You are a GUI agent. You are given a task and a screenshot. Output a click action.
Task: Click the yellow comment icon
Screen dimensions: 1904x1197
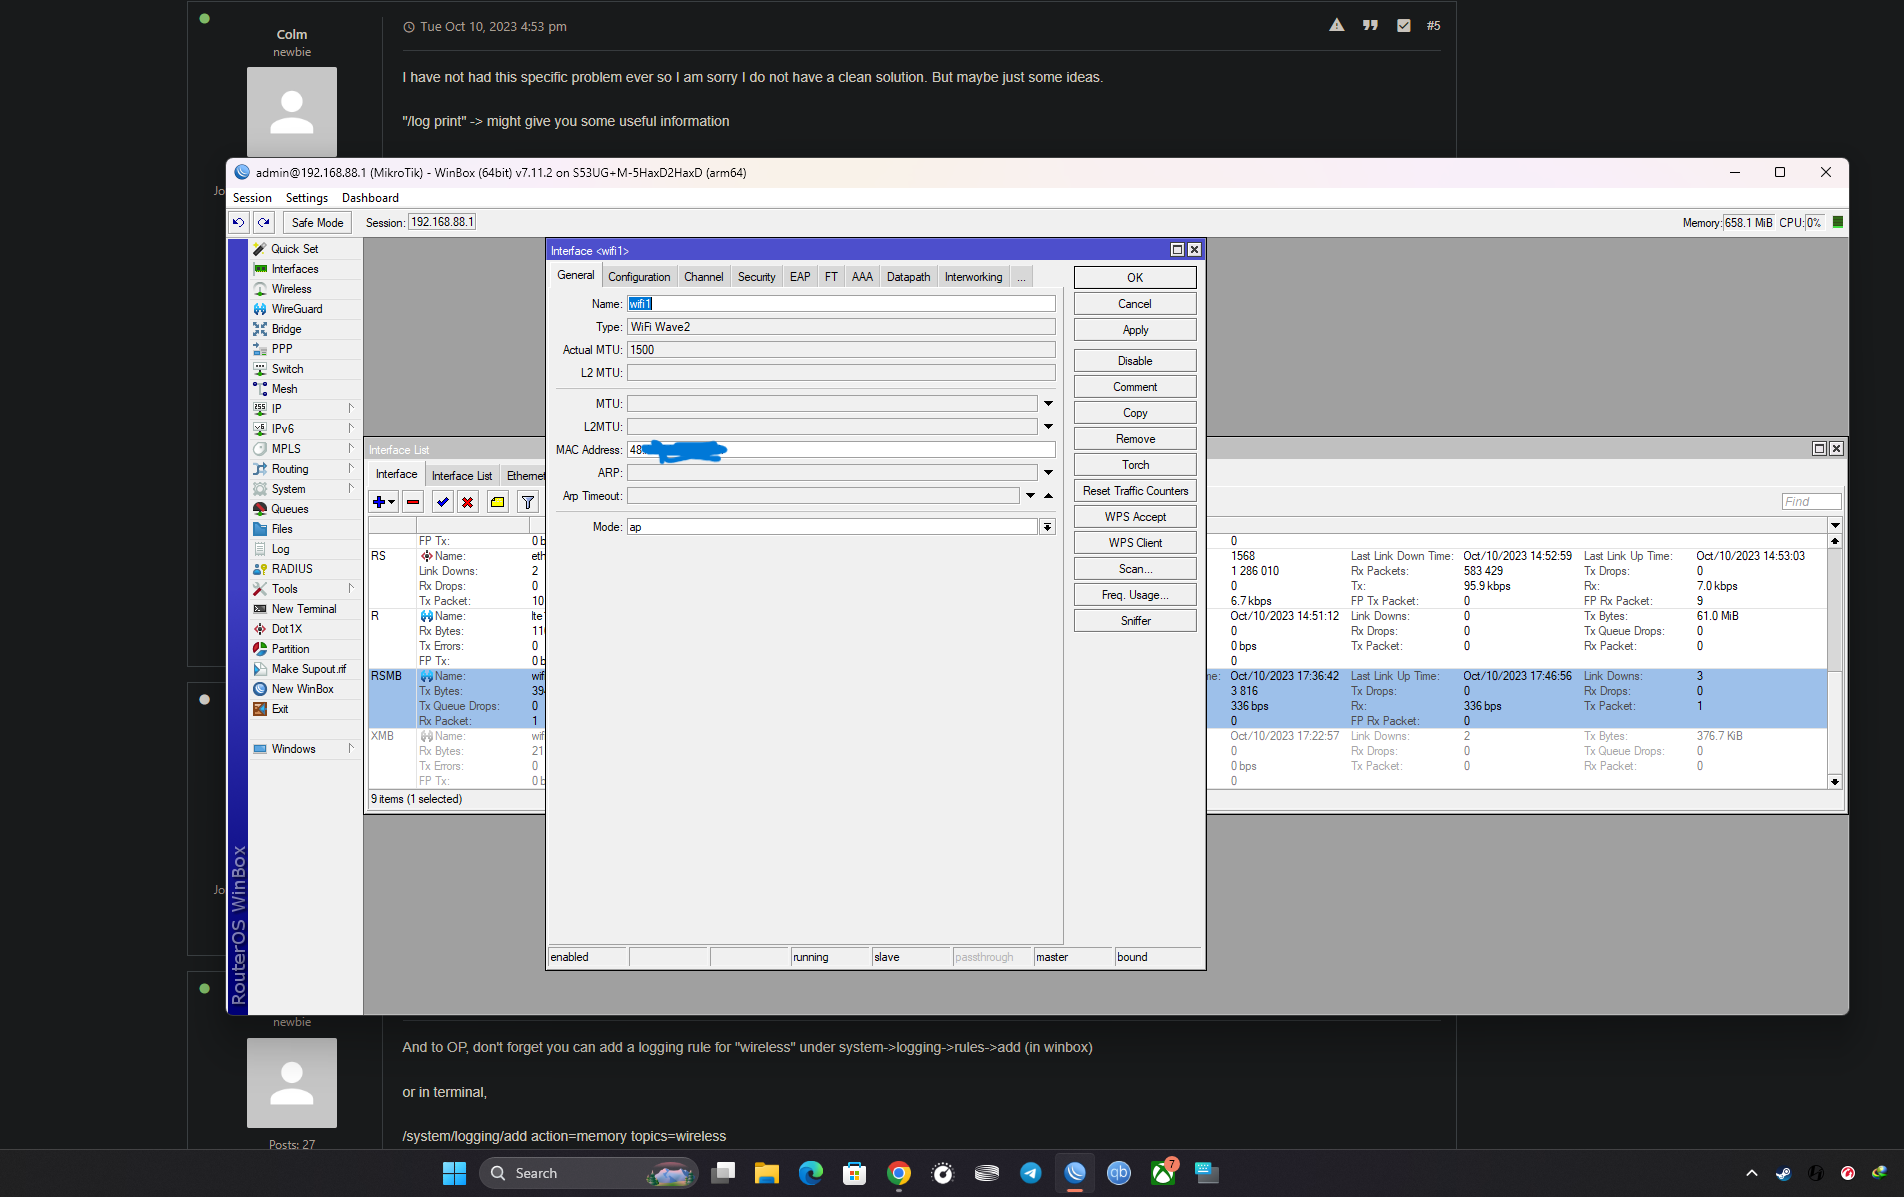point(497,502)
